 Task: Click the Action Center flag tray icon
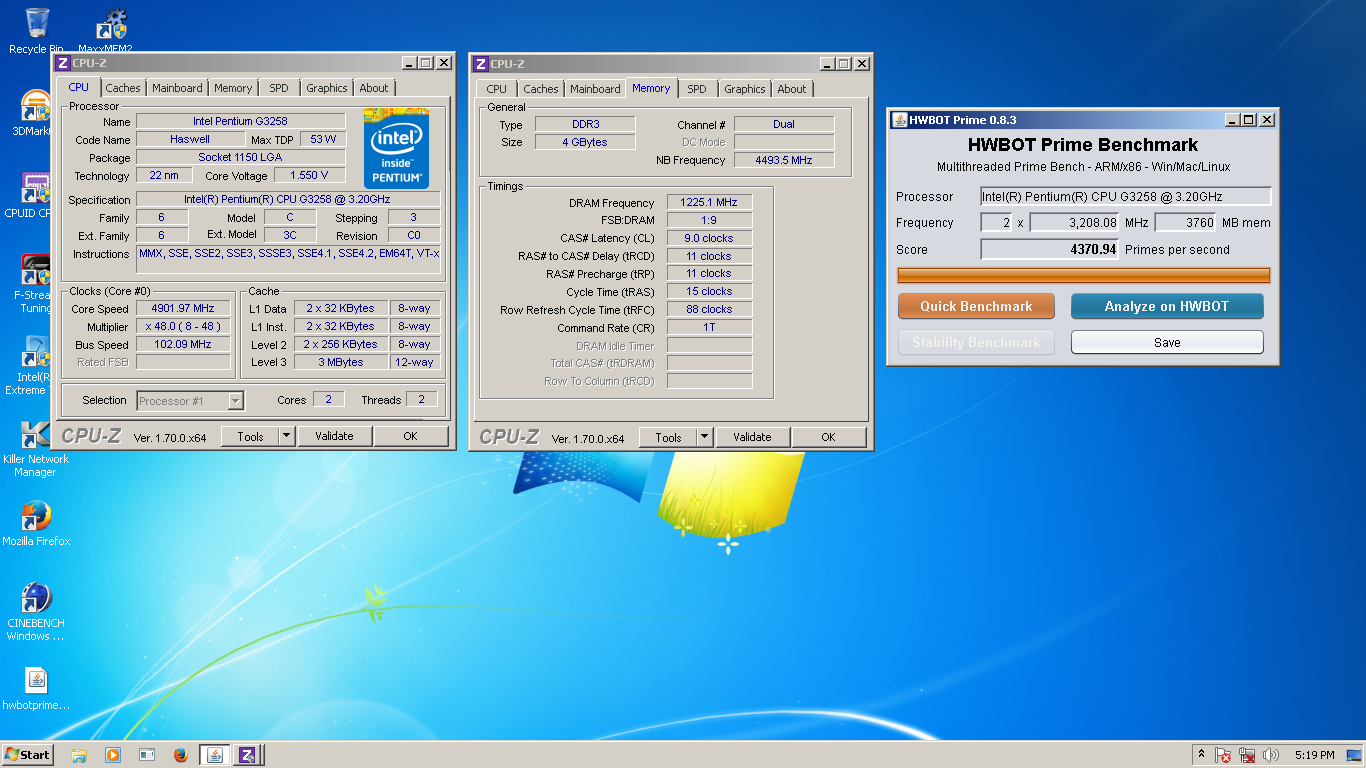coord(1223,755)
